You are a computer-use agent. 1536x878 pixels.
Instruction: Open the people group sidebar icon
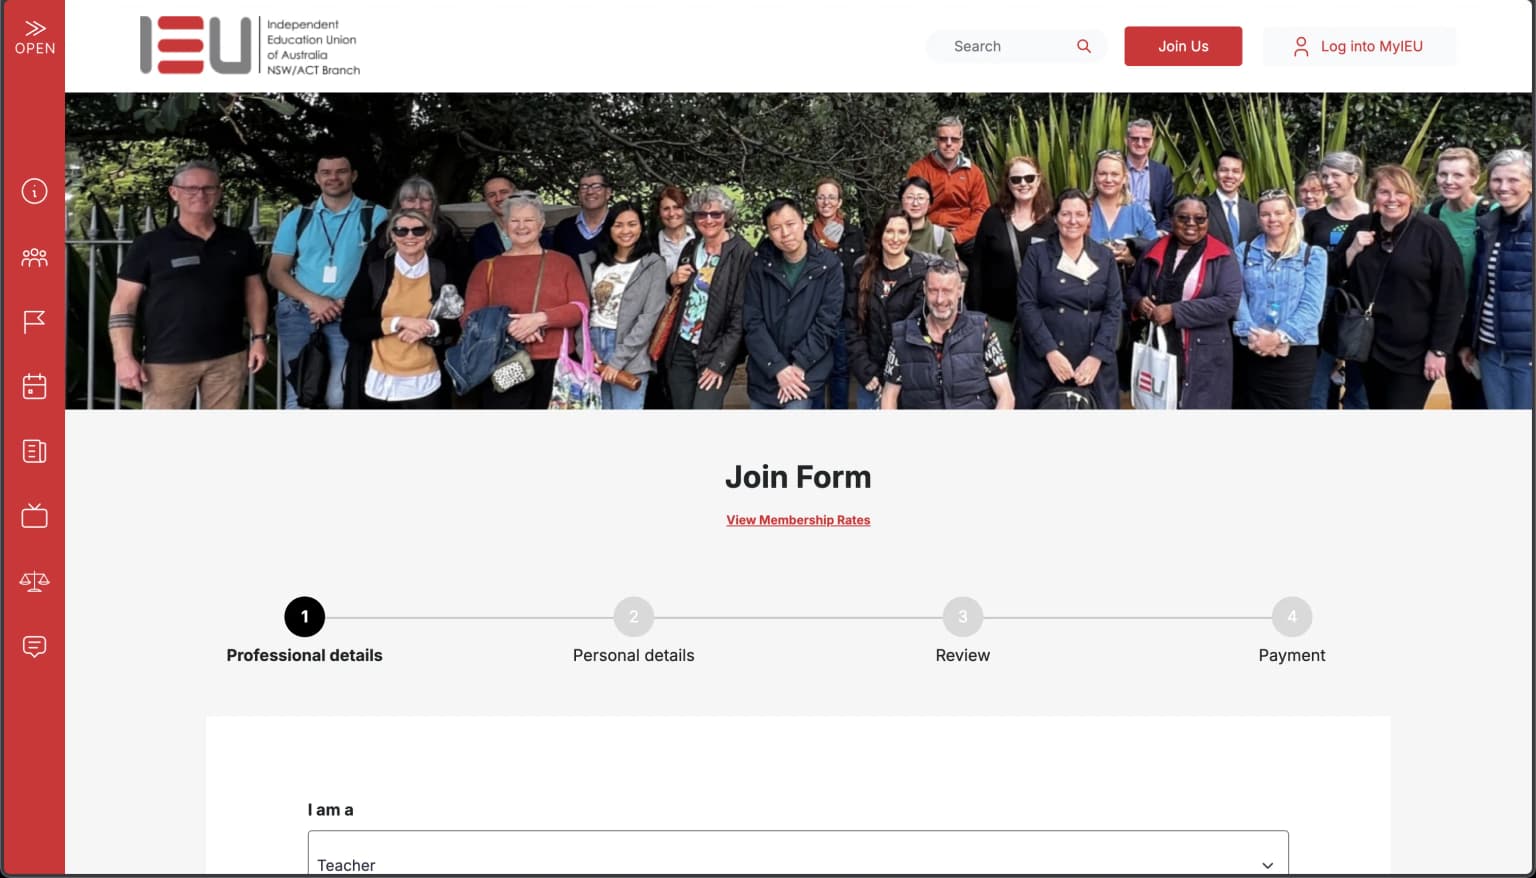click(35, 258)
